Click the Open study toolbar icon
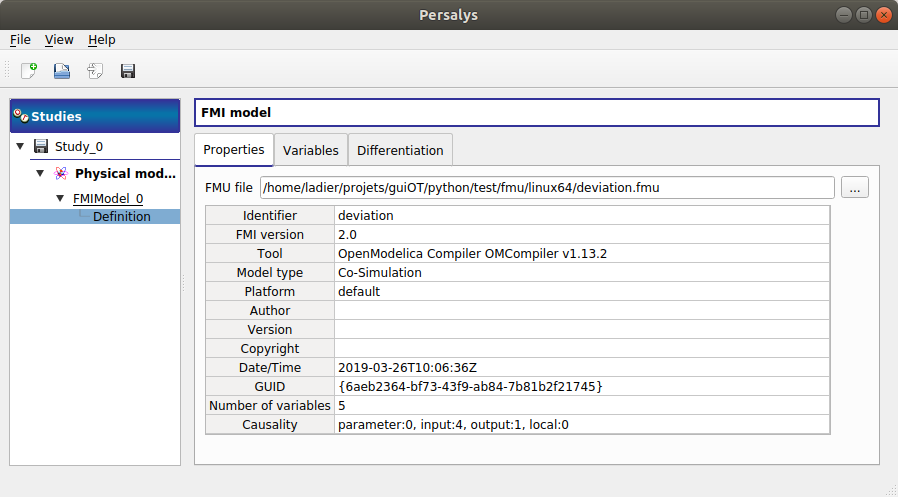Screen dimensions: 898x497 pyautogui.click(x=62, y=71)
